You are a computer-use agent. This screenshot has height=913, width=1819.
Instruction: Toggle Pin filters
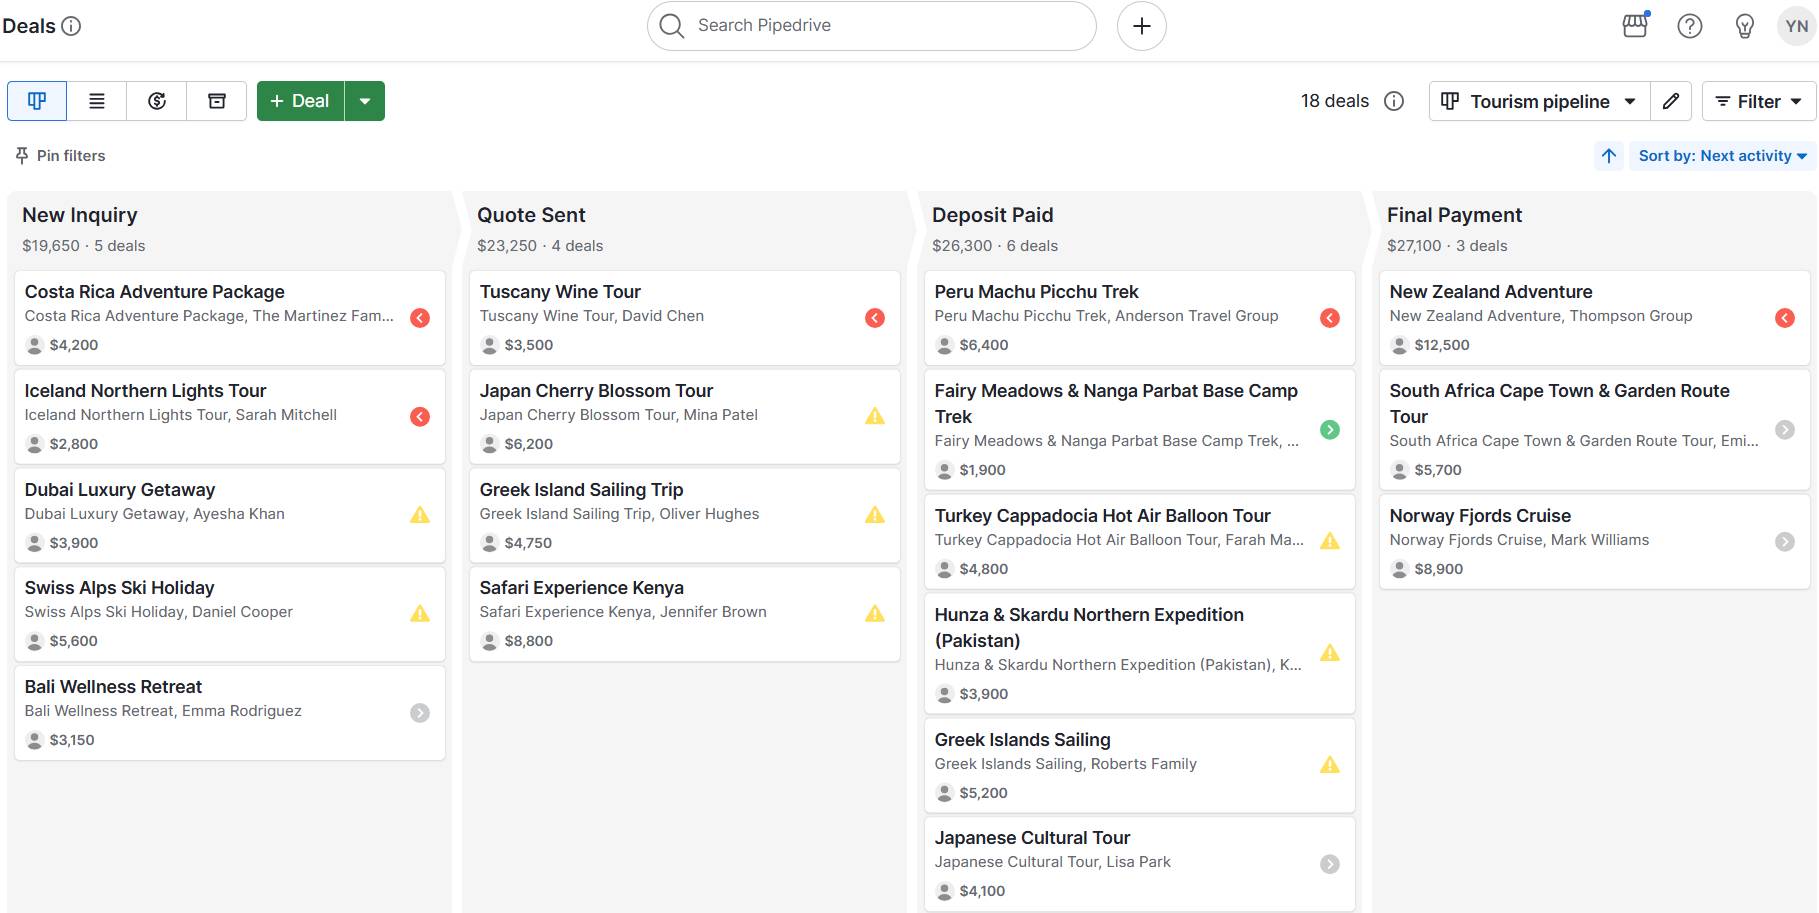coord(60,155)
